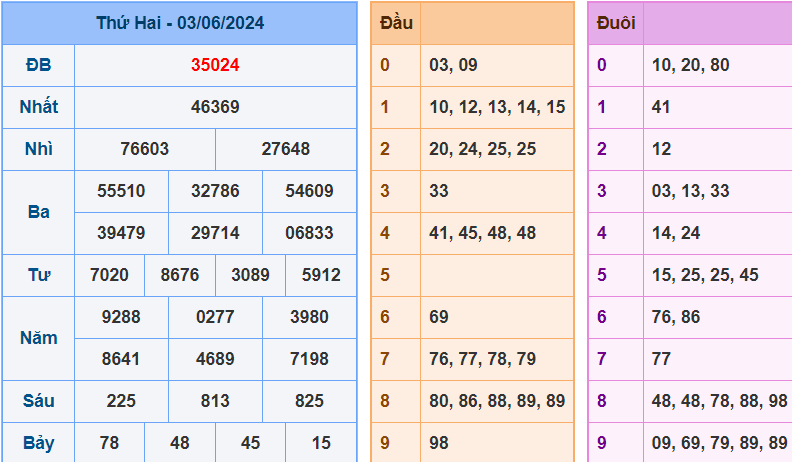Image resolution: width=792 pixels, height=462 pixels.
Task: Select seventh prize number 45
Action: coord(251,443)
